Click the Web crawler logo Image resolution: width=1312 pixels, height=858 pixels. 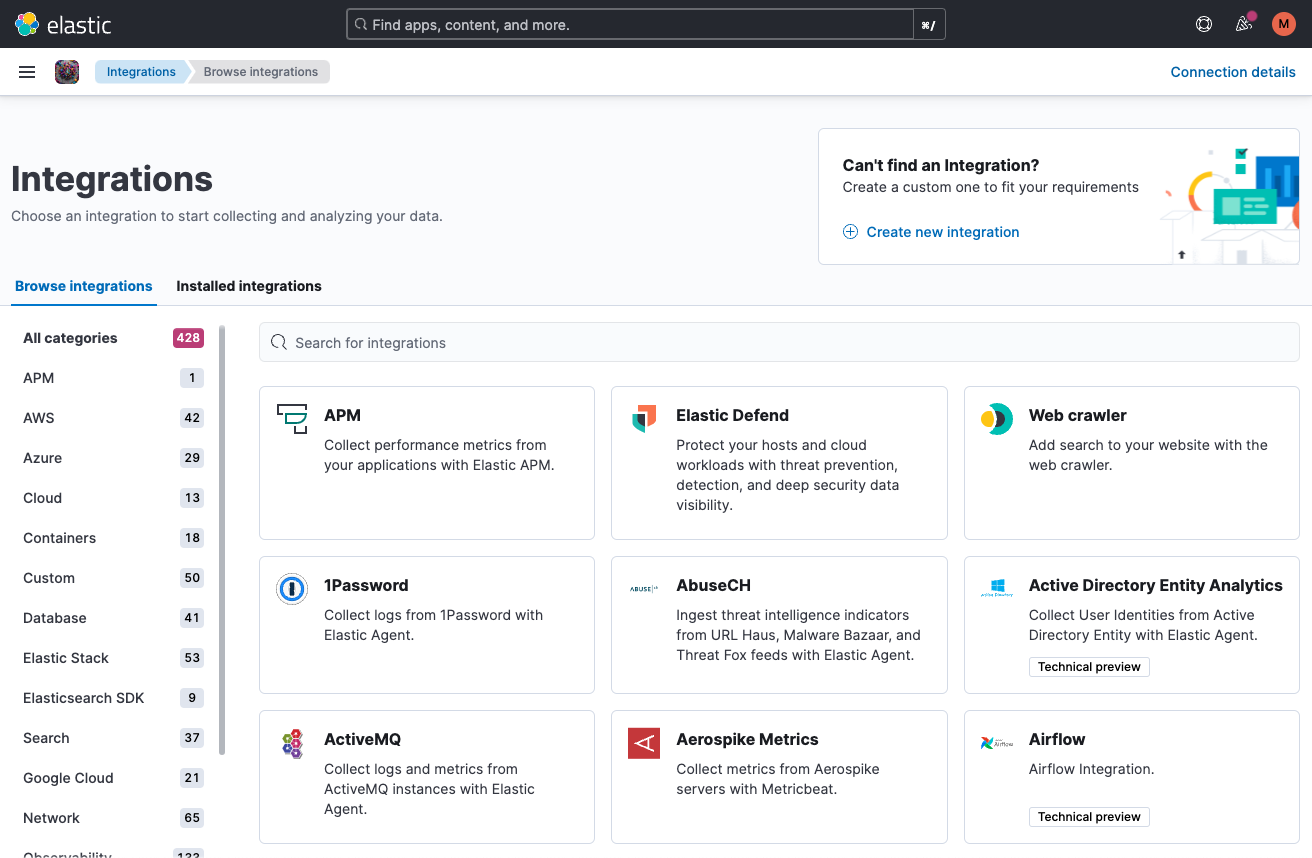tap(996, 419)
